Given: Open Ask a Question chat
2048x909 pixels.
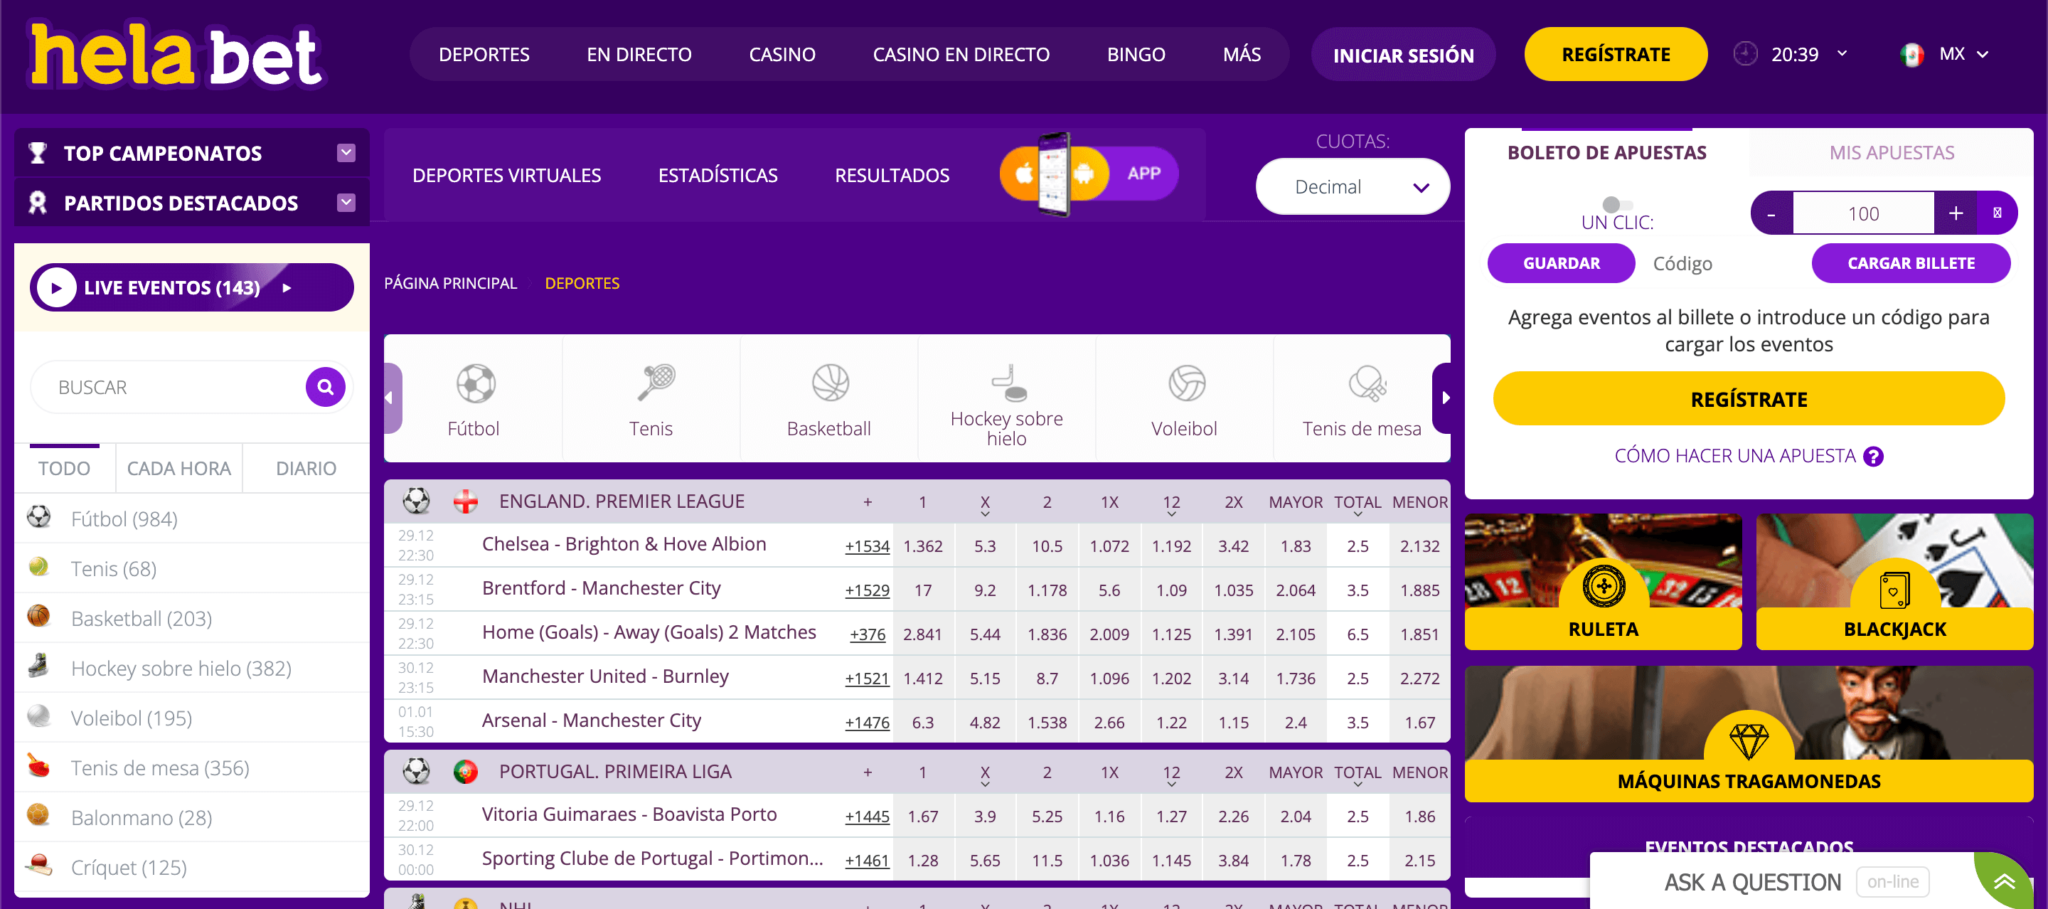Looking at the screenshot, I should point(1753,882).
